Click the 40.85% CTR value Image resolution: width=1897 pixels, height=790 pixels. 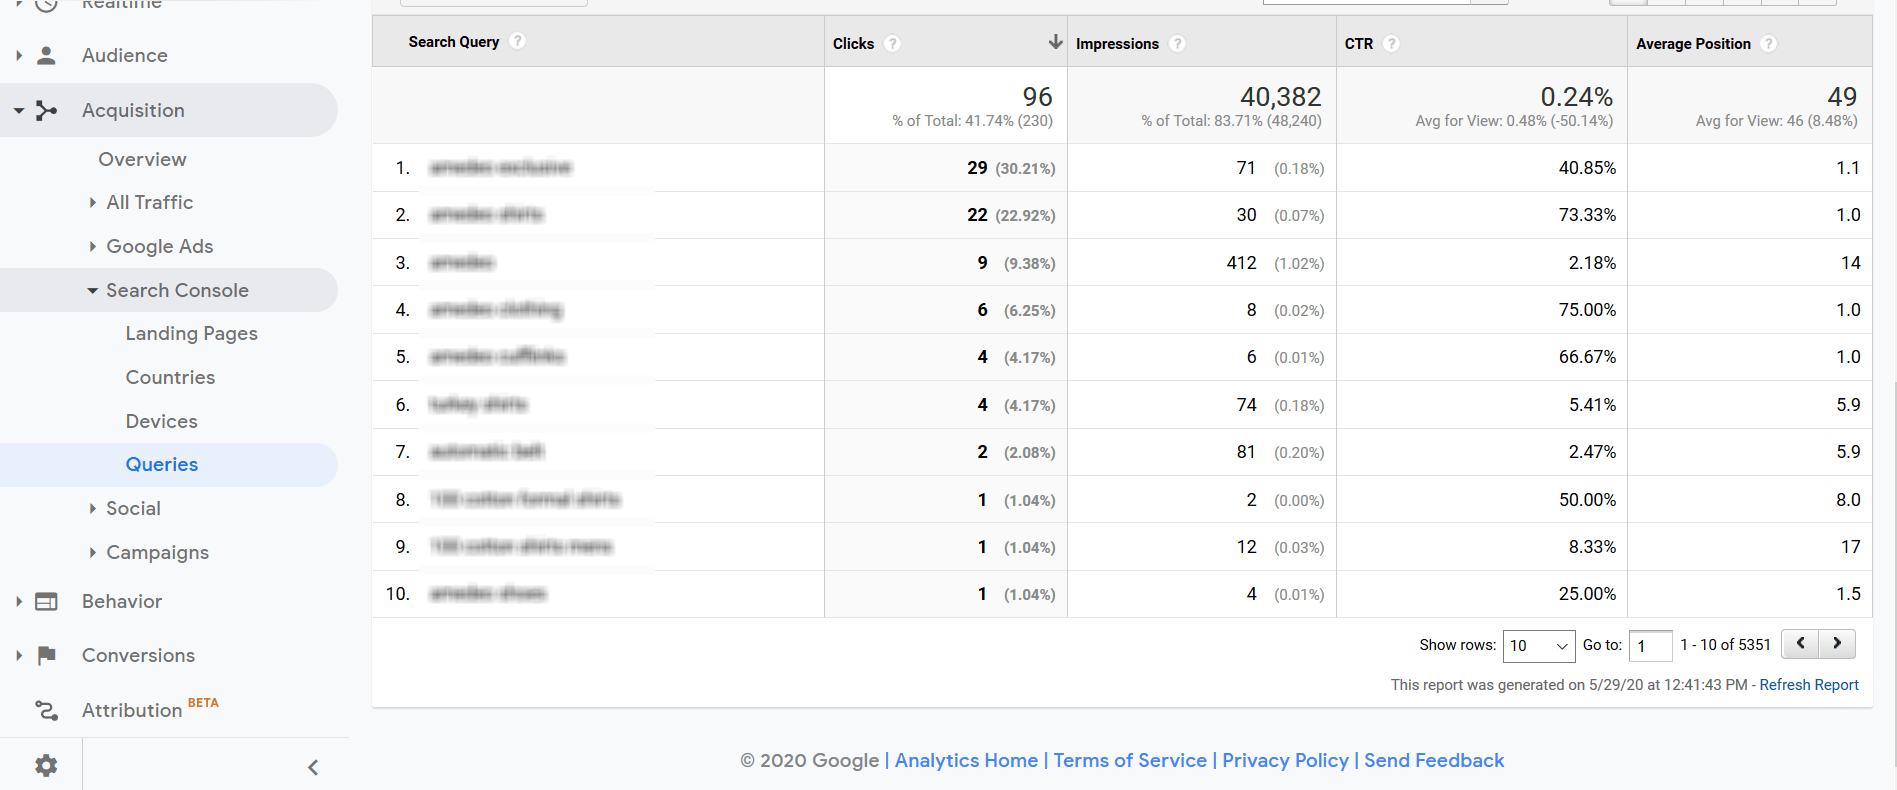[x=1587, y=168]
